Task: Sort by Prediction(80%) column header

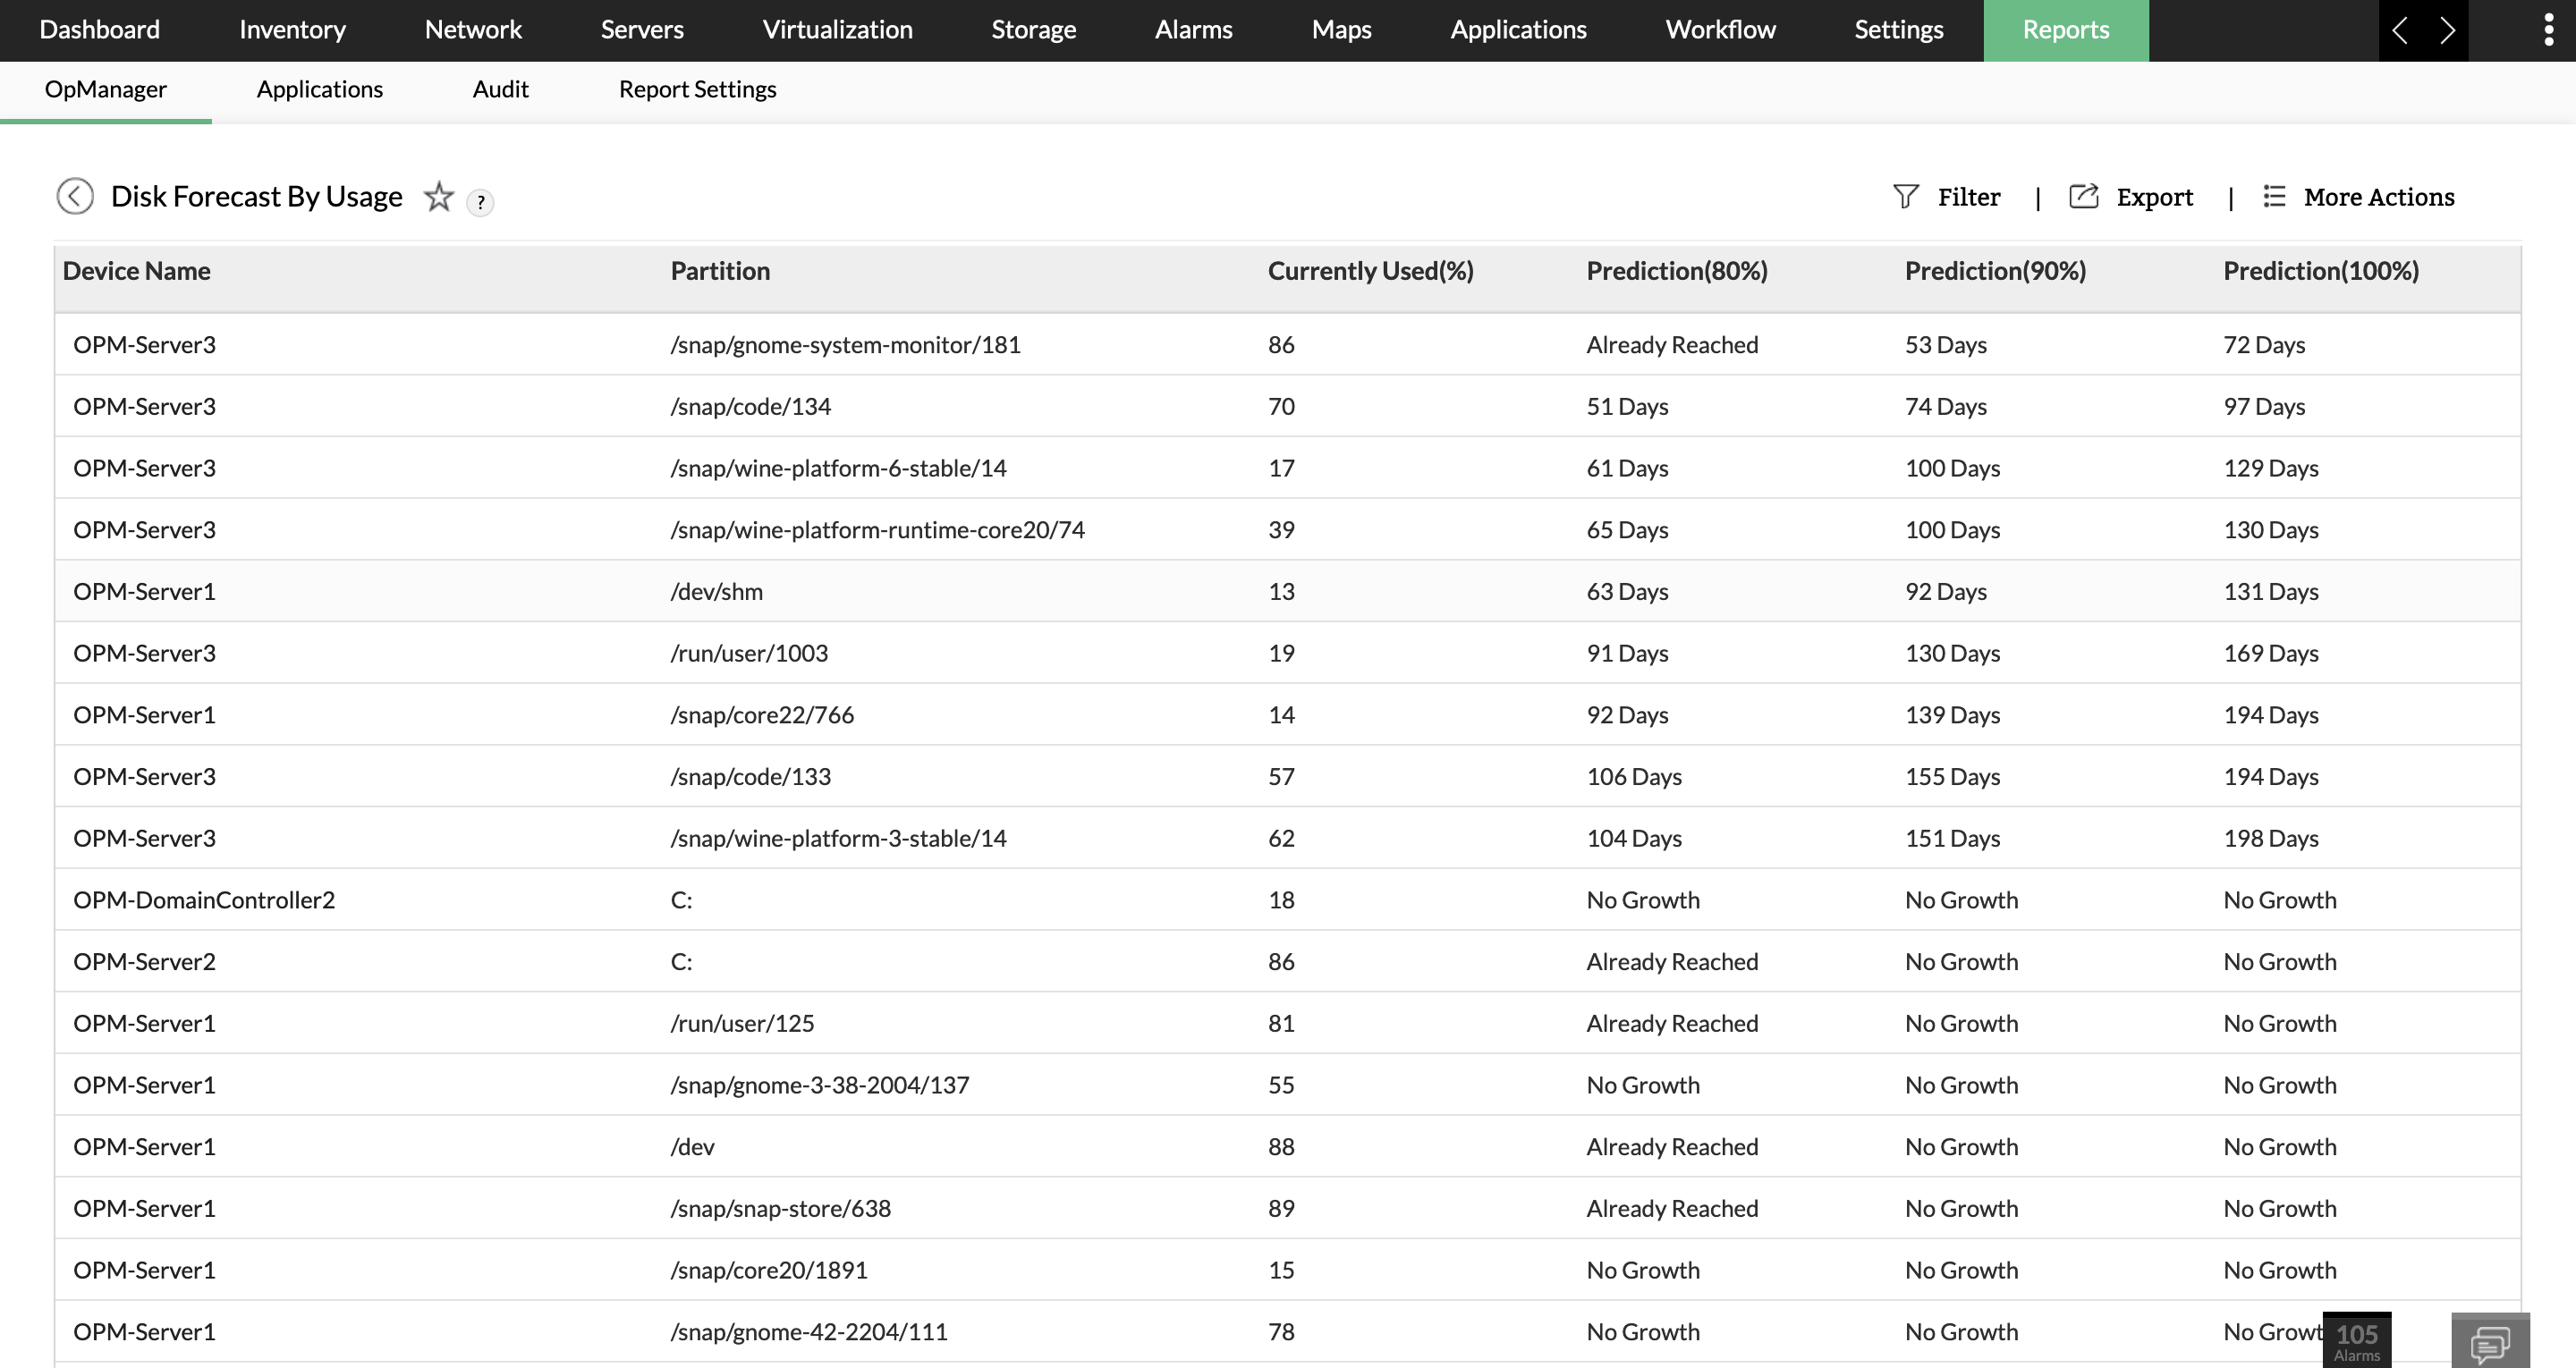Action: 1676,271
